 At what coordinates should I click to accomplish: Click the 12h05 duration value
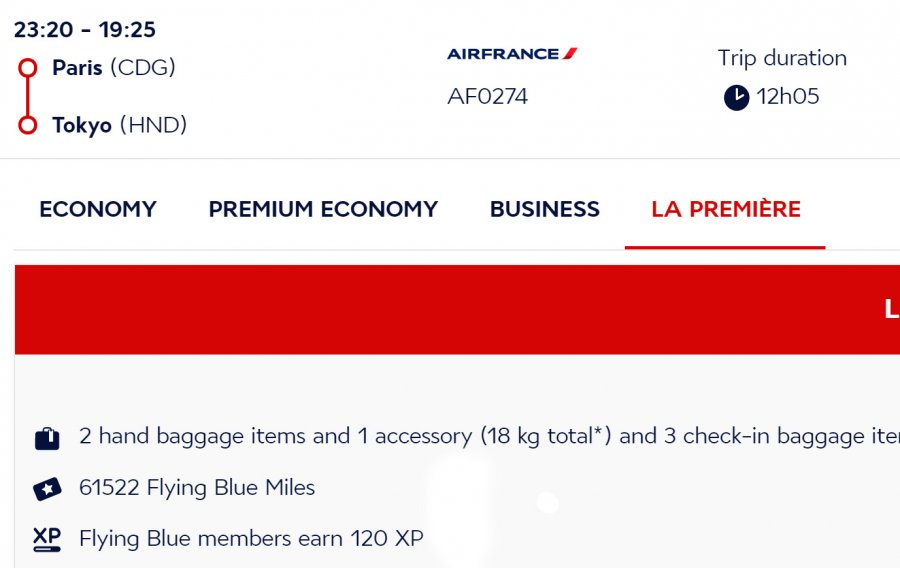coord(788,98)
